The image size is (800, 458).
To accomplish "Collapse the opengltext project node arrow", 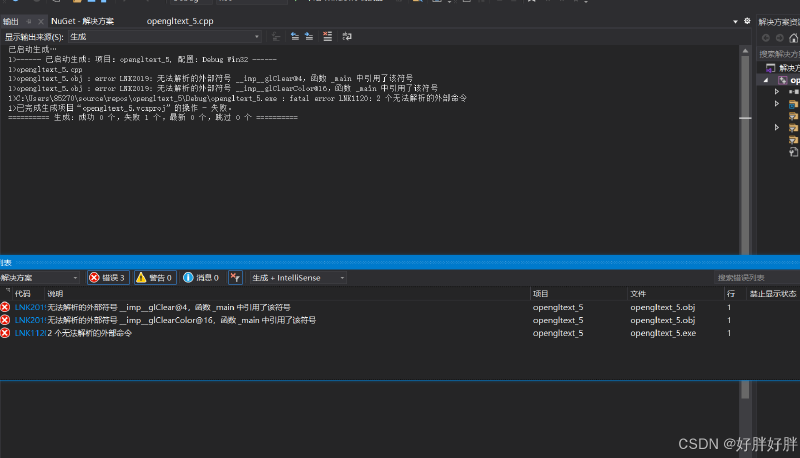I will point(766,81).
